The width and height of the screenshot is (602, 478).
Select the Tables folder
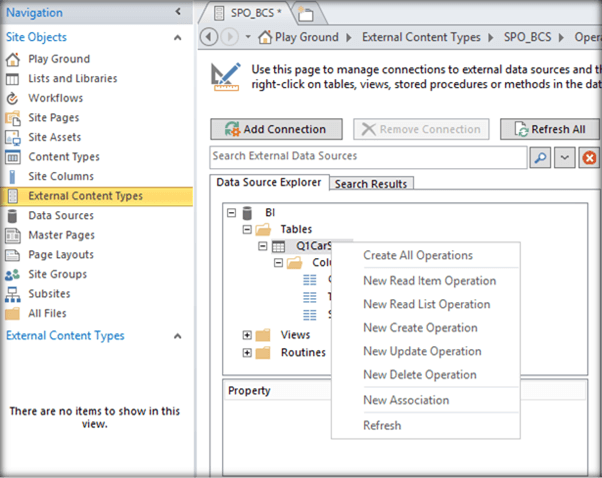tap(296, 229)
